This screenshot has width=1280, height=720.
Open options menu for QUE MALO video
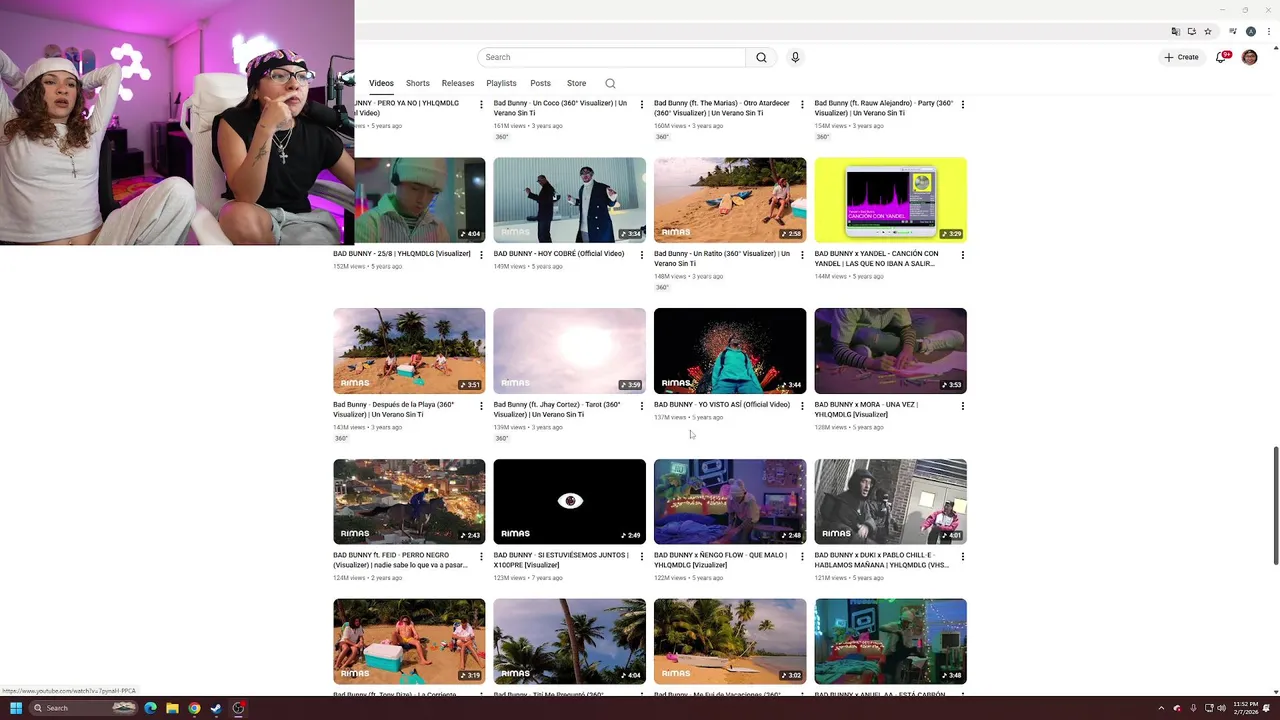(x=802, y=556)
